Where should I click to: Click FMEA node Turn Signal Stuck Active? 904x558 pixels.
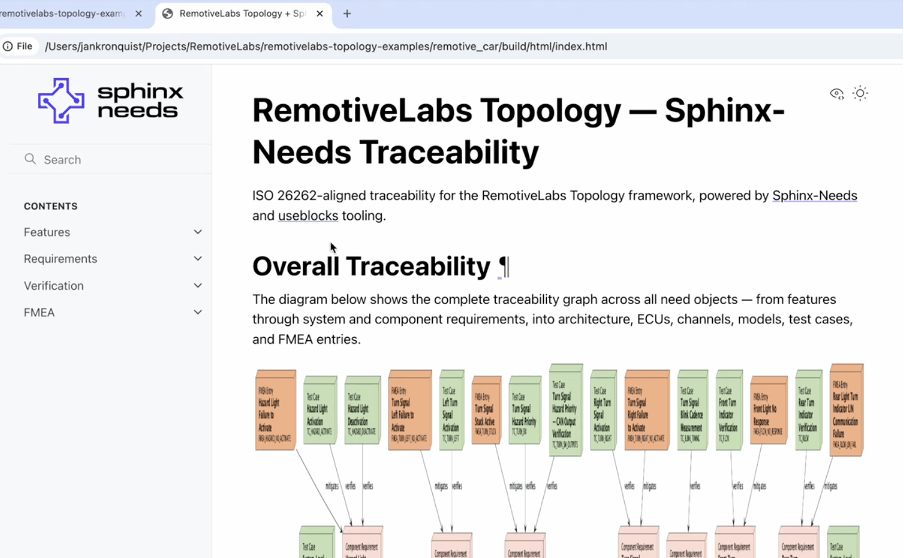pyautogui.click(x=486, y=410)
